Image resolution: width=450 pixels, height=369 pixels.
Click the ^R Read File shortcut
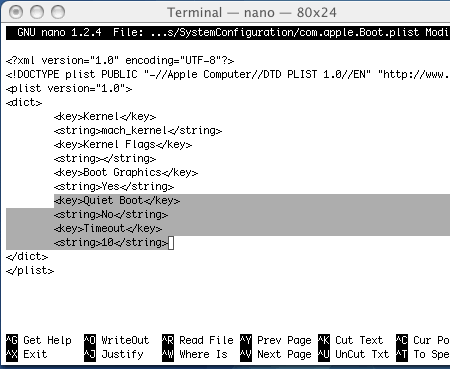tap(198, 340)
